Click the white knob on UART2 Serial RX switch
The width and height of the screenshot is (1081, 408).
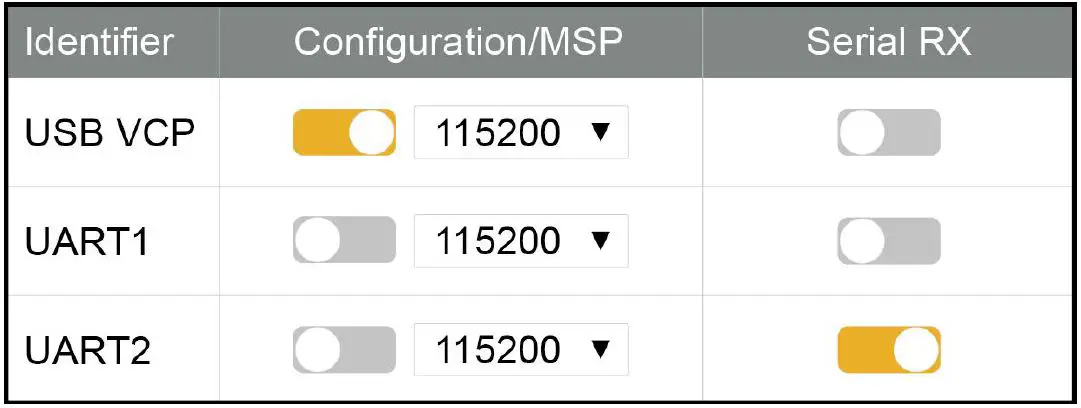pyautogui.click(x=917, y=350)
